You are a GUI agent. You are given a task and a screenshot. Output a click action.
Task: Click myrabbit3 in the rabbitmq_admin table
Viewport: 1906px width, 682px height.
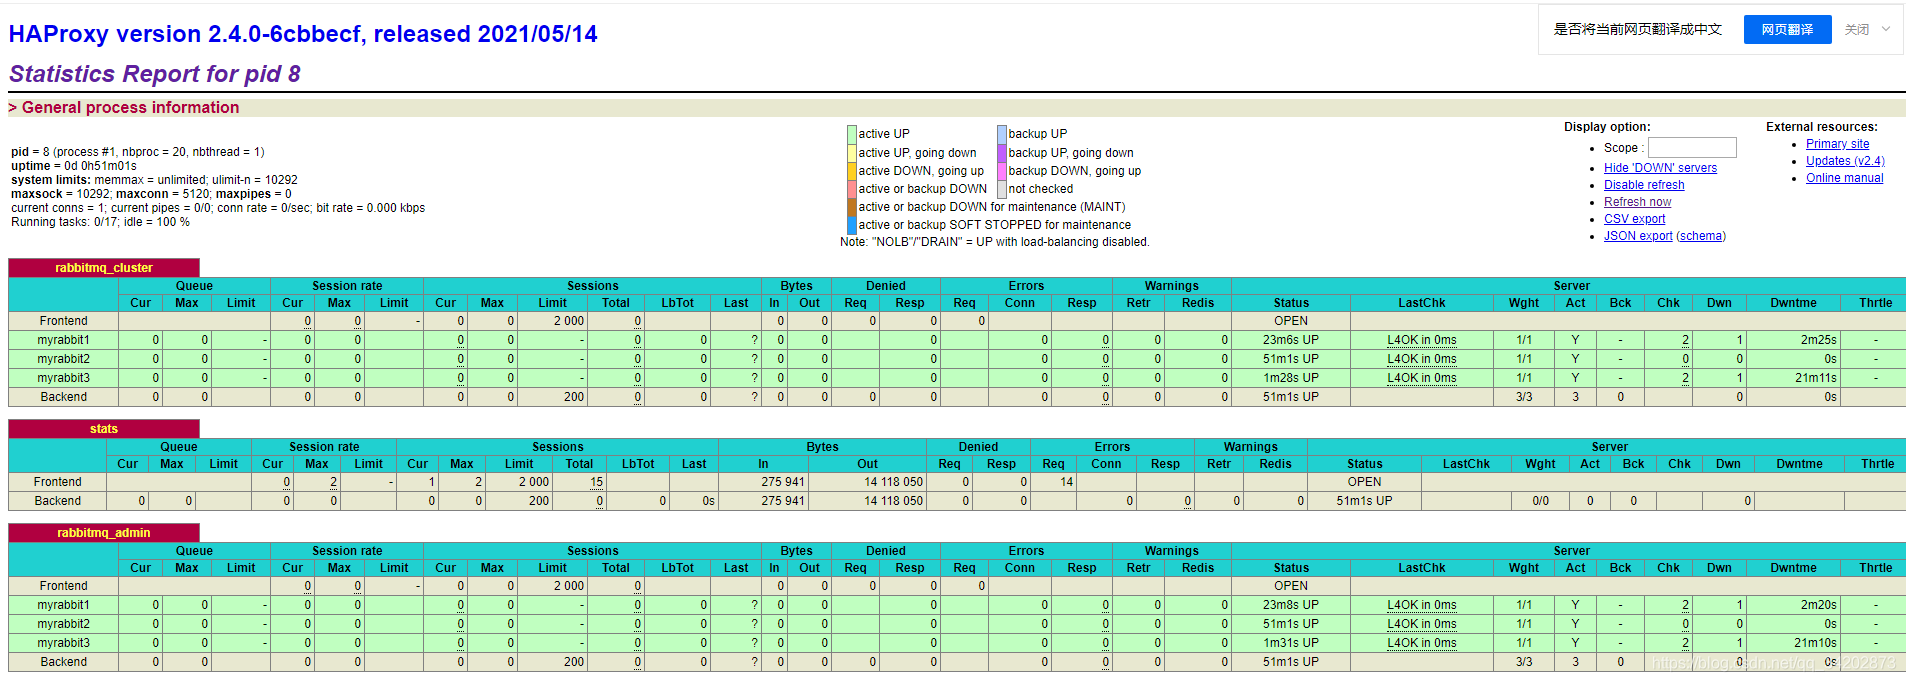[x=63, y=643]
